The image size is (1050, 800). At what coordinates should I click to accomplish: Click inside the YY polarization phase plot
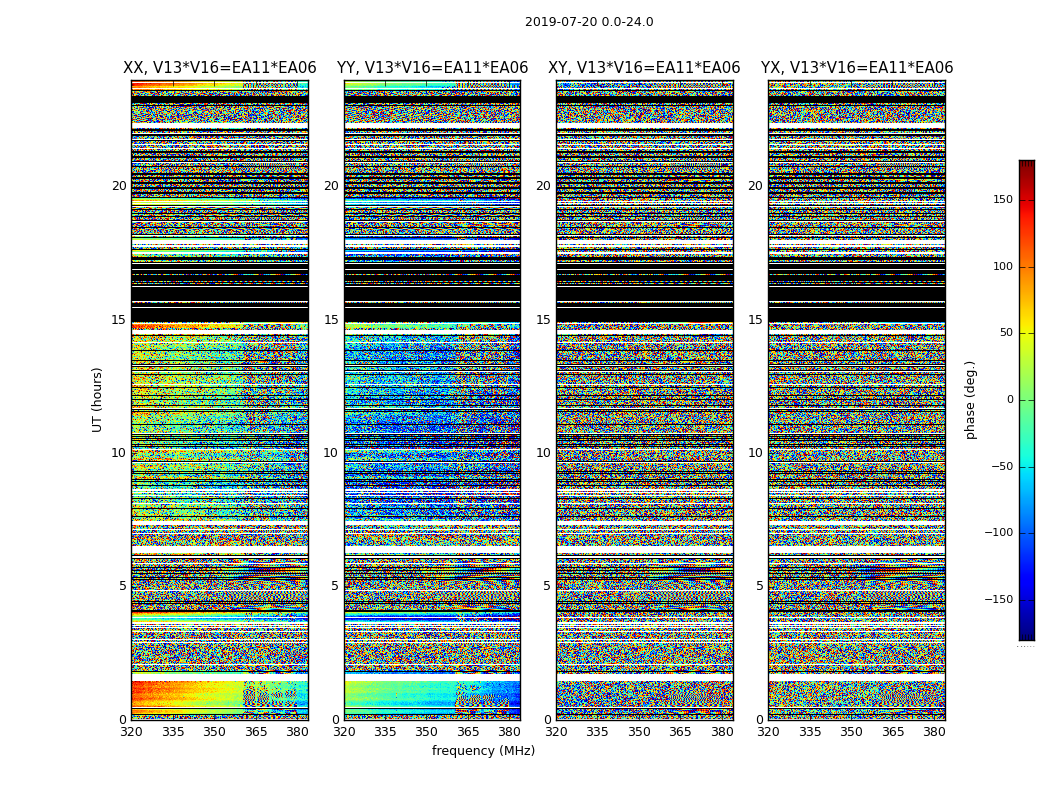433,400
